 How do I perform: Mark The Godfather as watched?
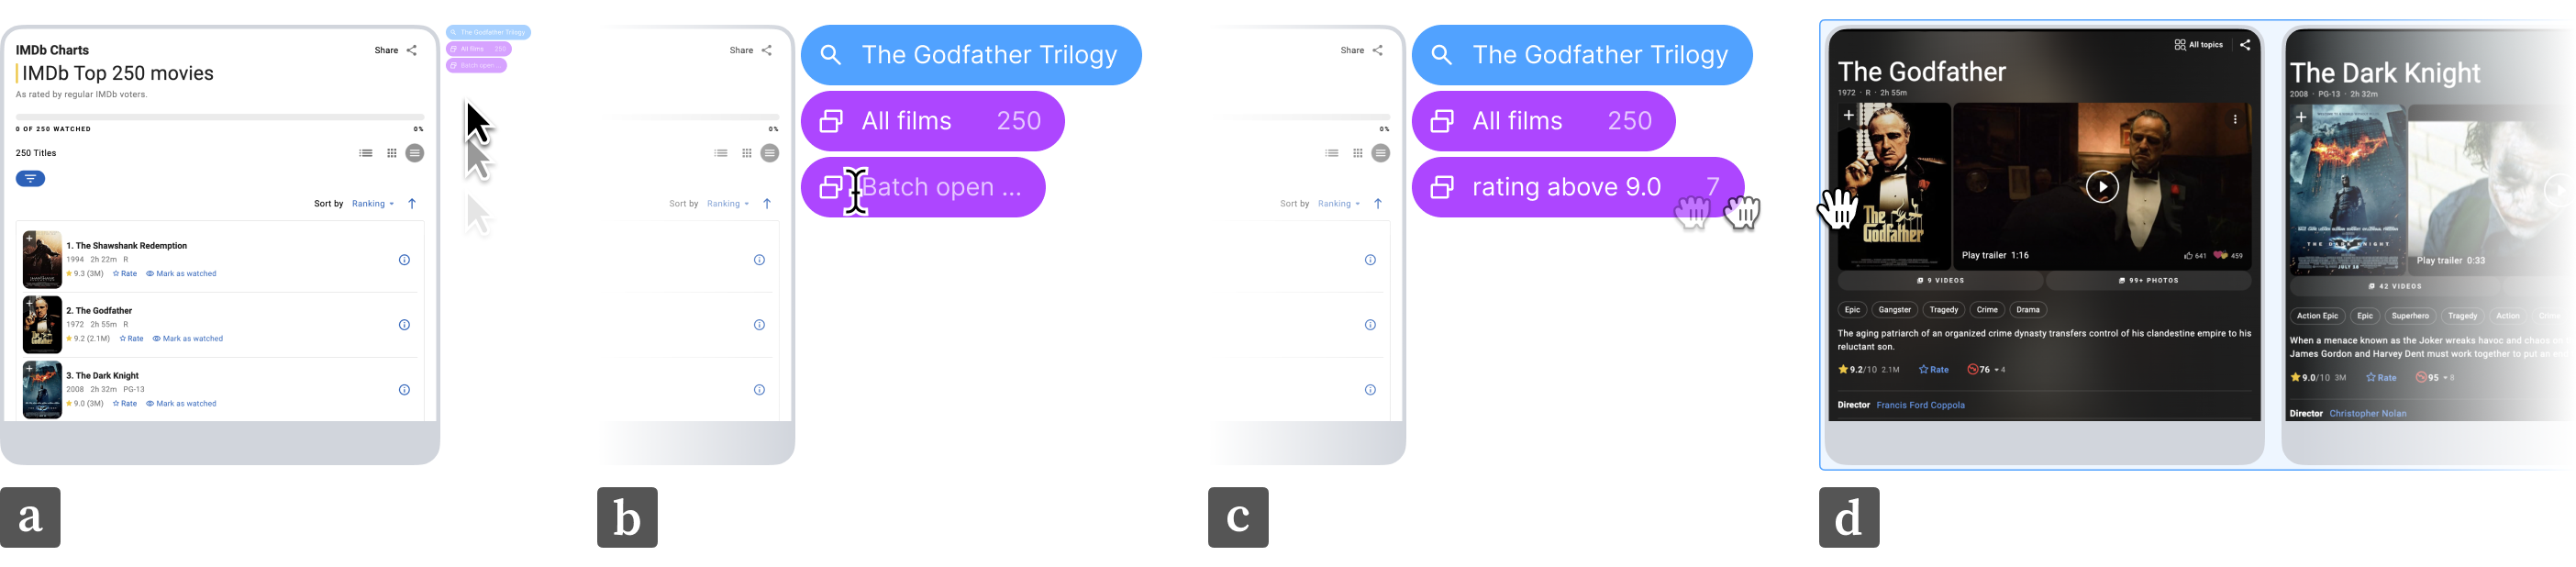pyautogui.click(x=188, y=339)
